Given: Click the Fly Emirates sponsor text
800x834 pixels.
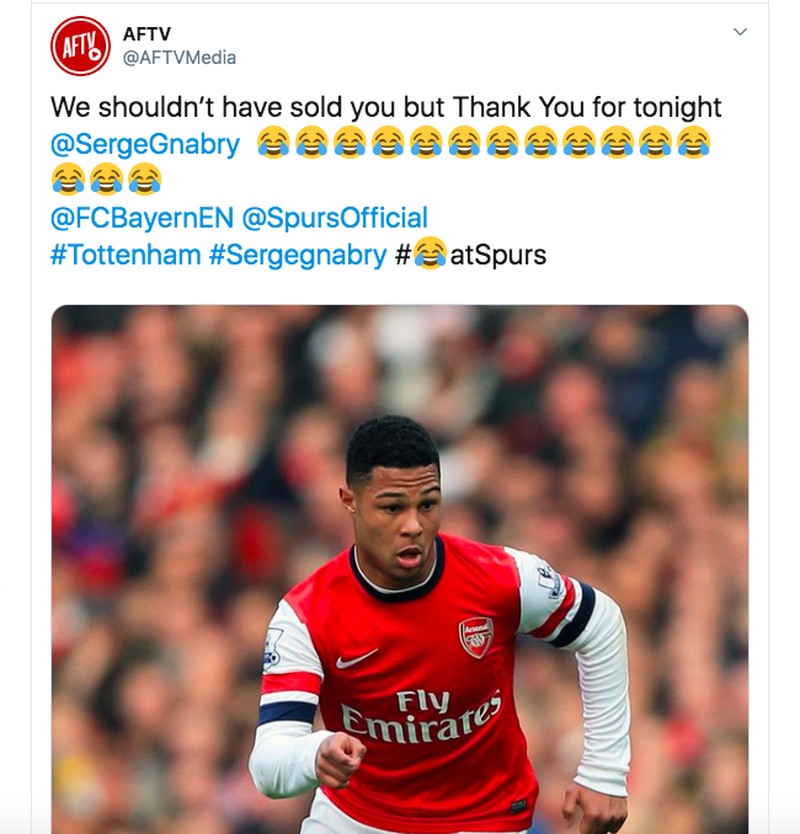Looking at the screenshot, I should pos(420,712).
